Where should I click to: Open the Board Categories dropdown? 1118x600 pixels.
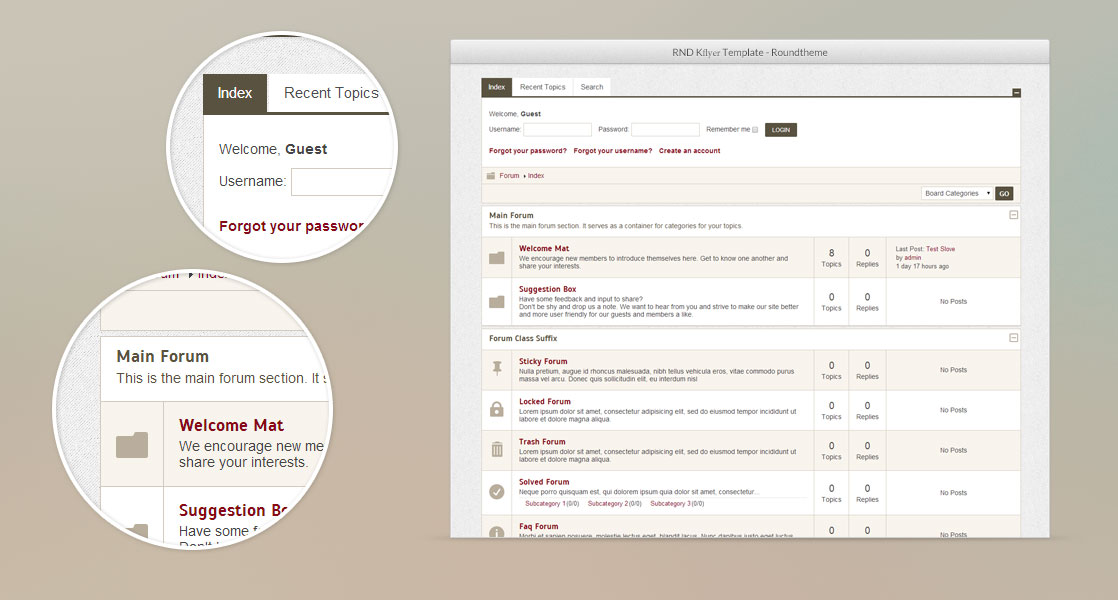[x=957, y=193]
